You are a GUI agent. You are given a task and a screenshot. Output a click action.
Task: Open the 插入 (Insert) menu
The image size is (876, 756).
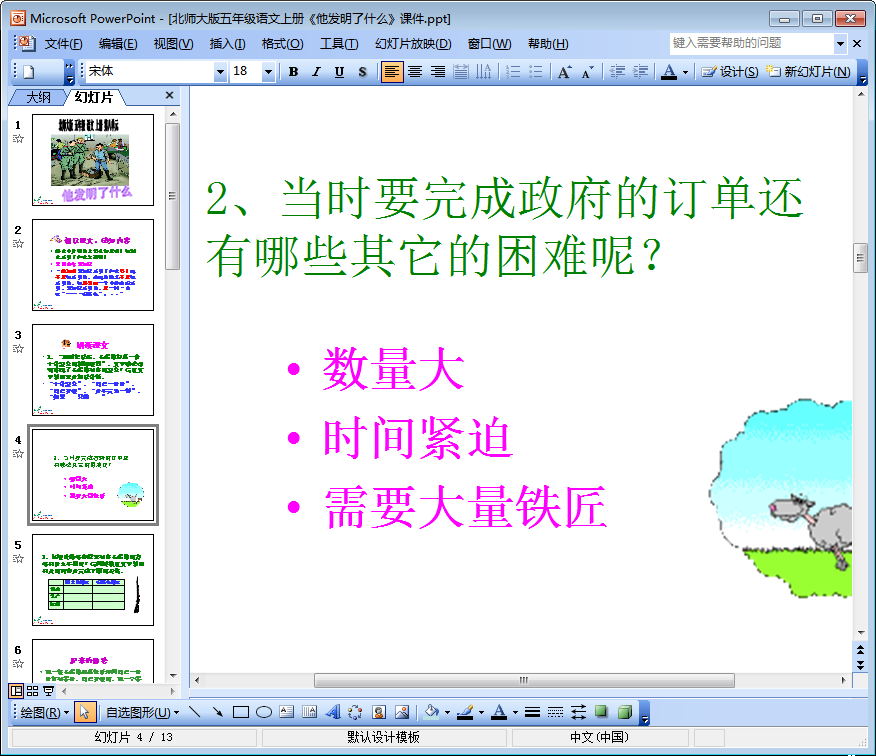pyautogui.click(x=227, y=44)
